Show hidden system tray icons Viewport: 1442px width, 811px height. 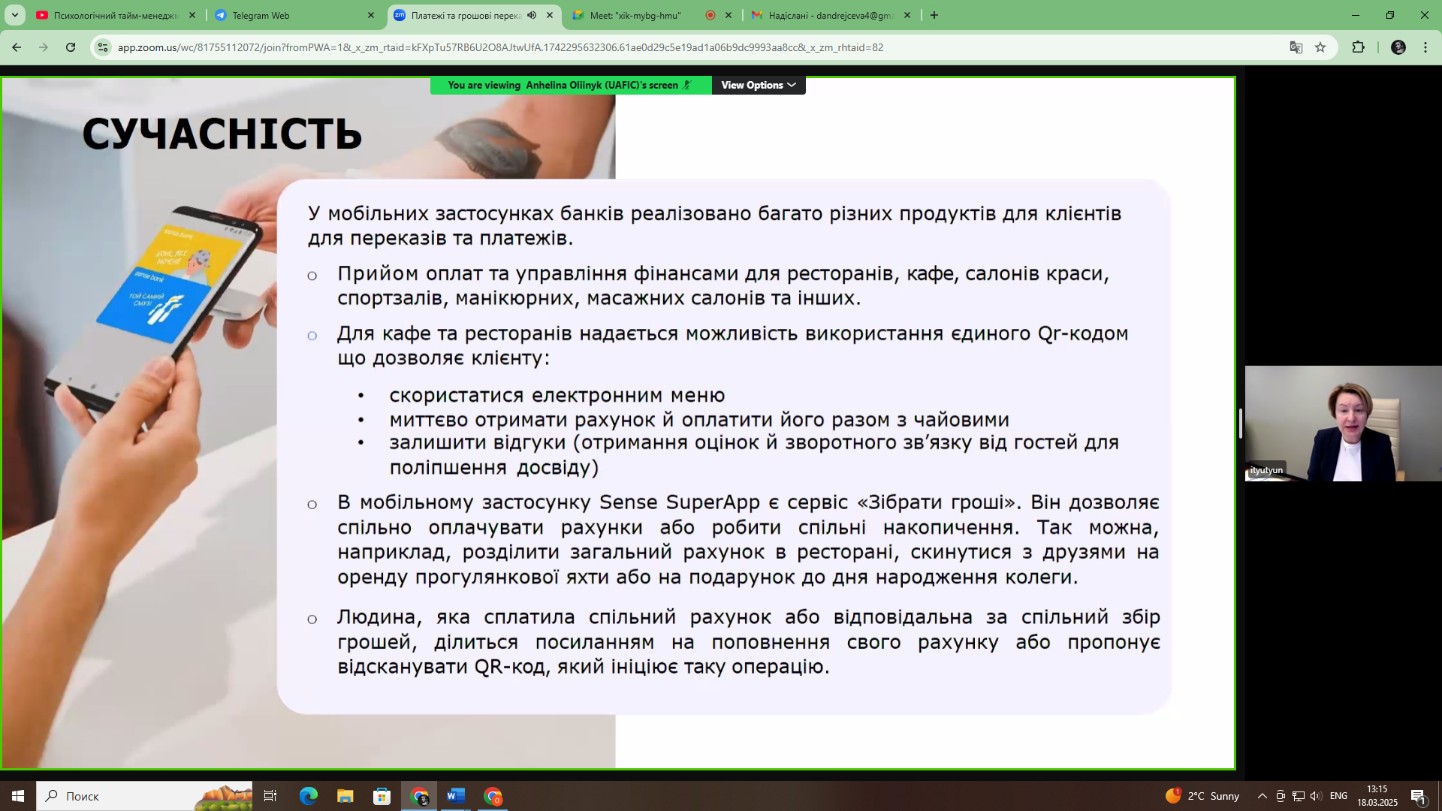coord(1262,796)
